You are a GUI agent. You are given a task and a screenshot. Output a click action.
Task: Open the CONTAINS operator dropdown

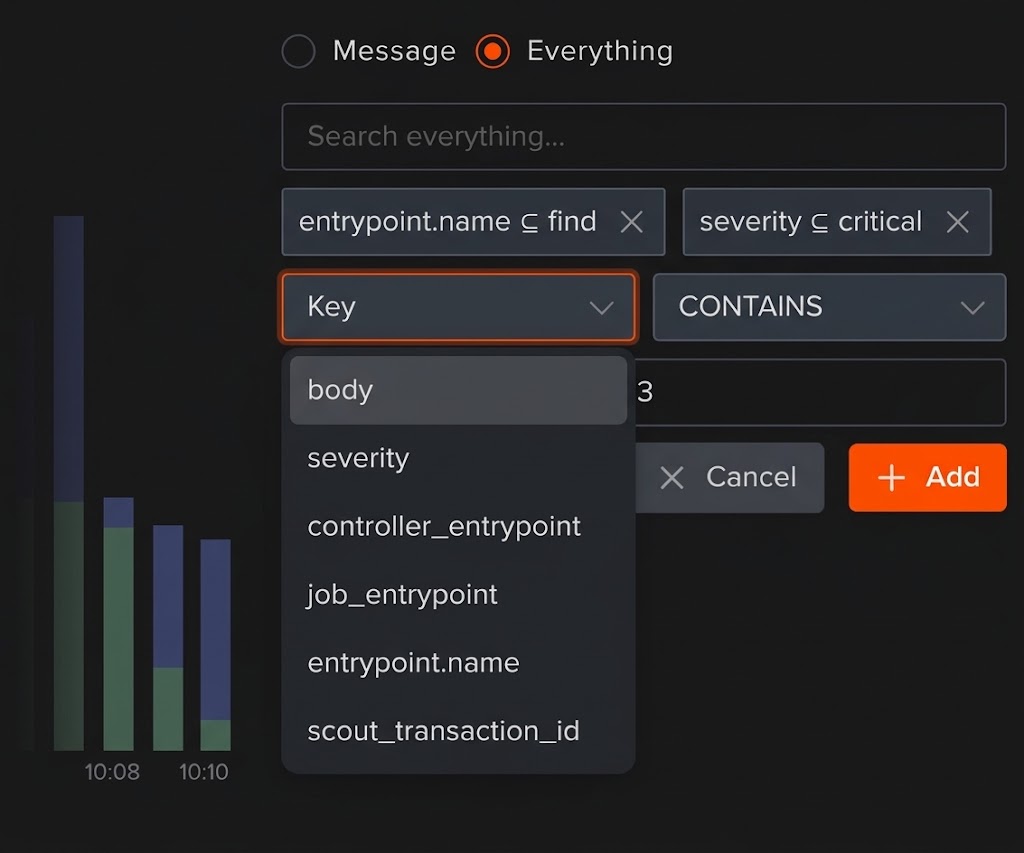[x=829, y=307]
